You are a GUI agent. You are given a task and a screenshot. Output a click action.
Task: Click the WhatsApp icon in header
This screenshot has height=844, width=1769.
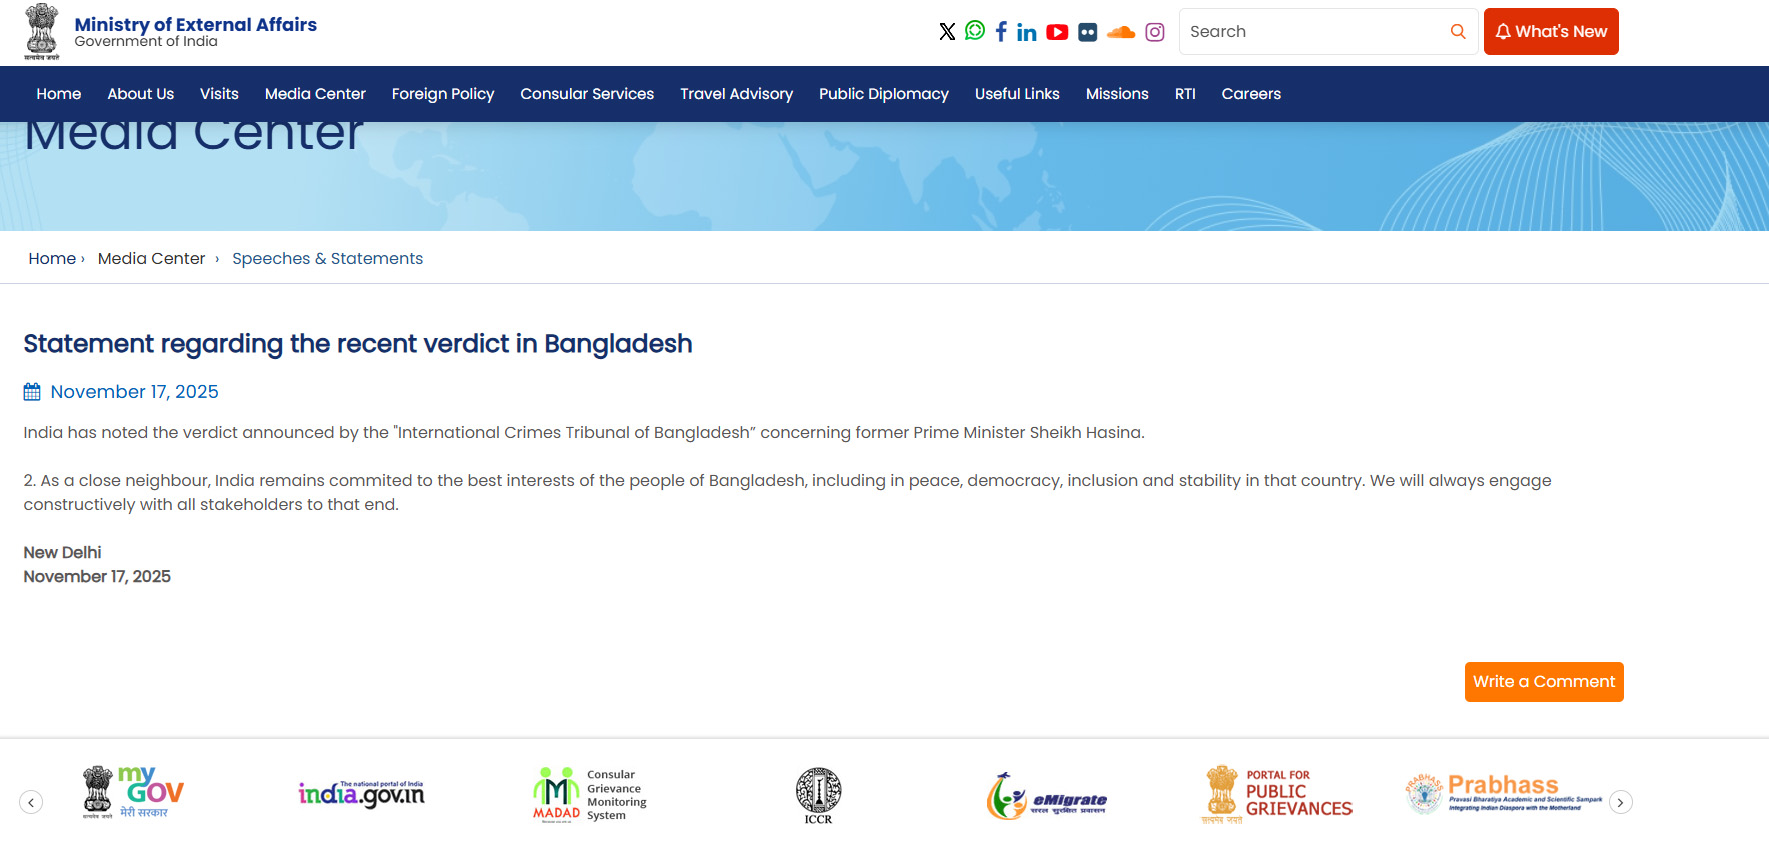(x=975, y=31)
